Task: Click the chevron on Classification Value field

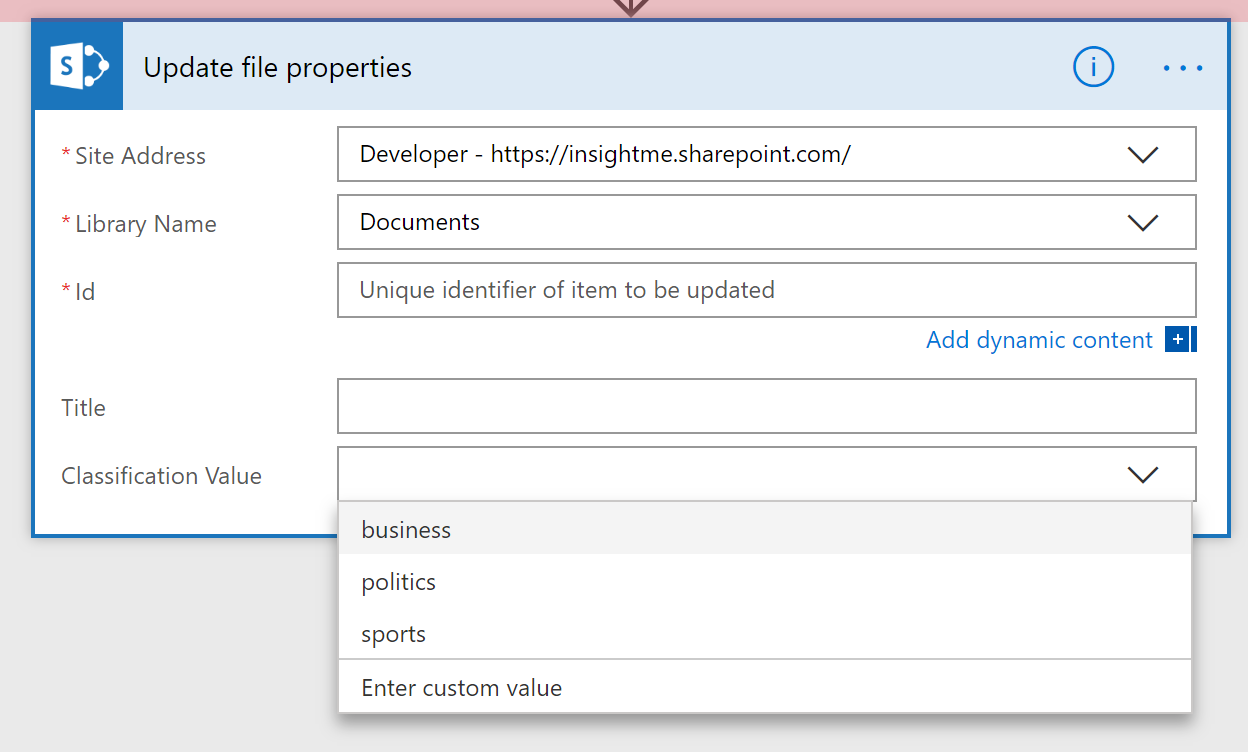Action: coord(1143,474)
